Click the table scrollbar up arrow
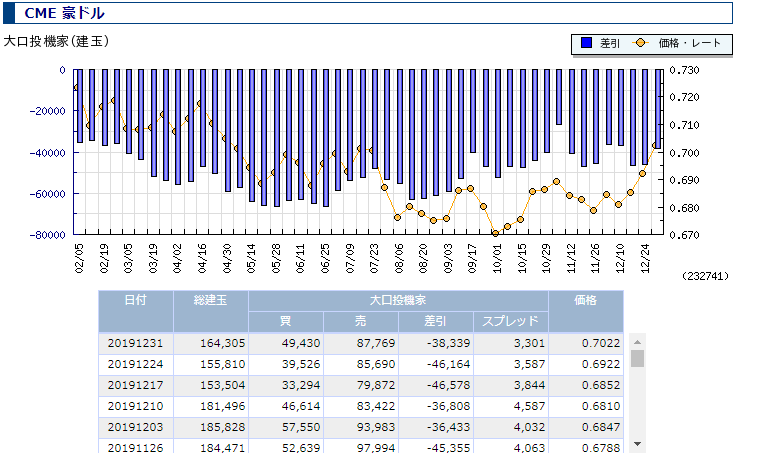The image size is (773, 461). (x=637, y=342)
